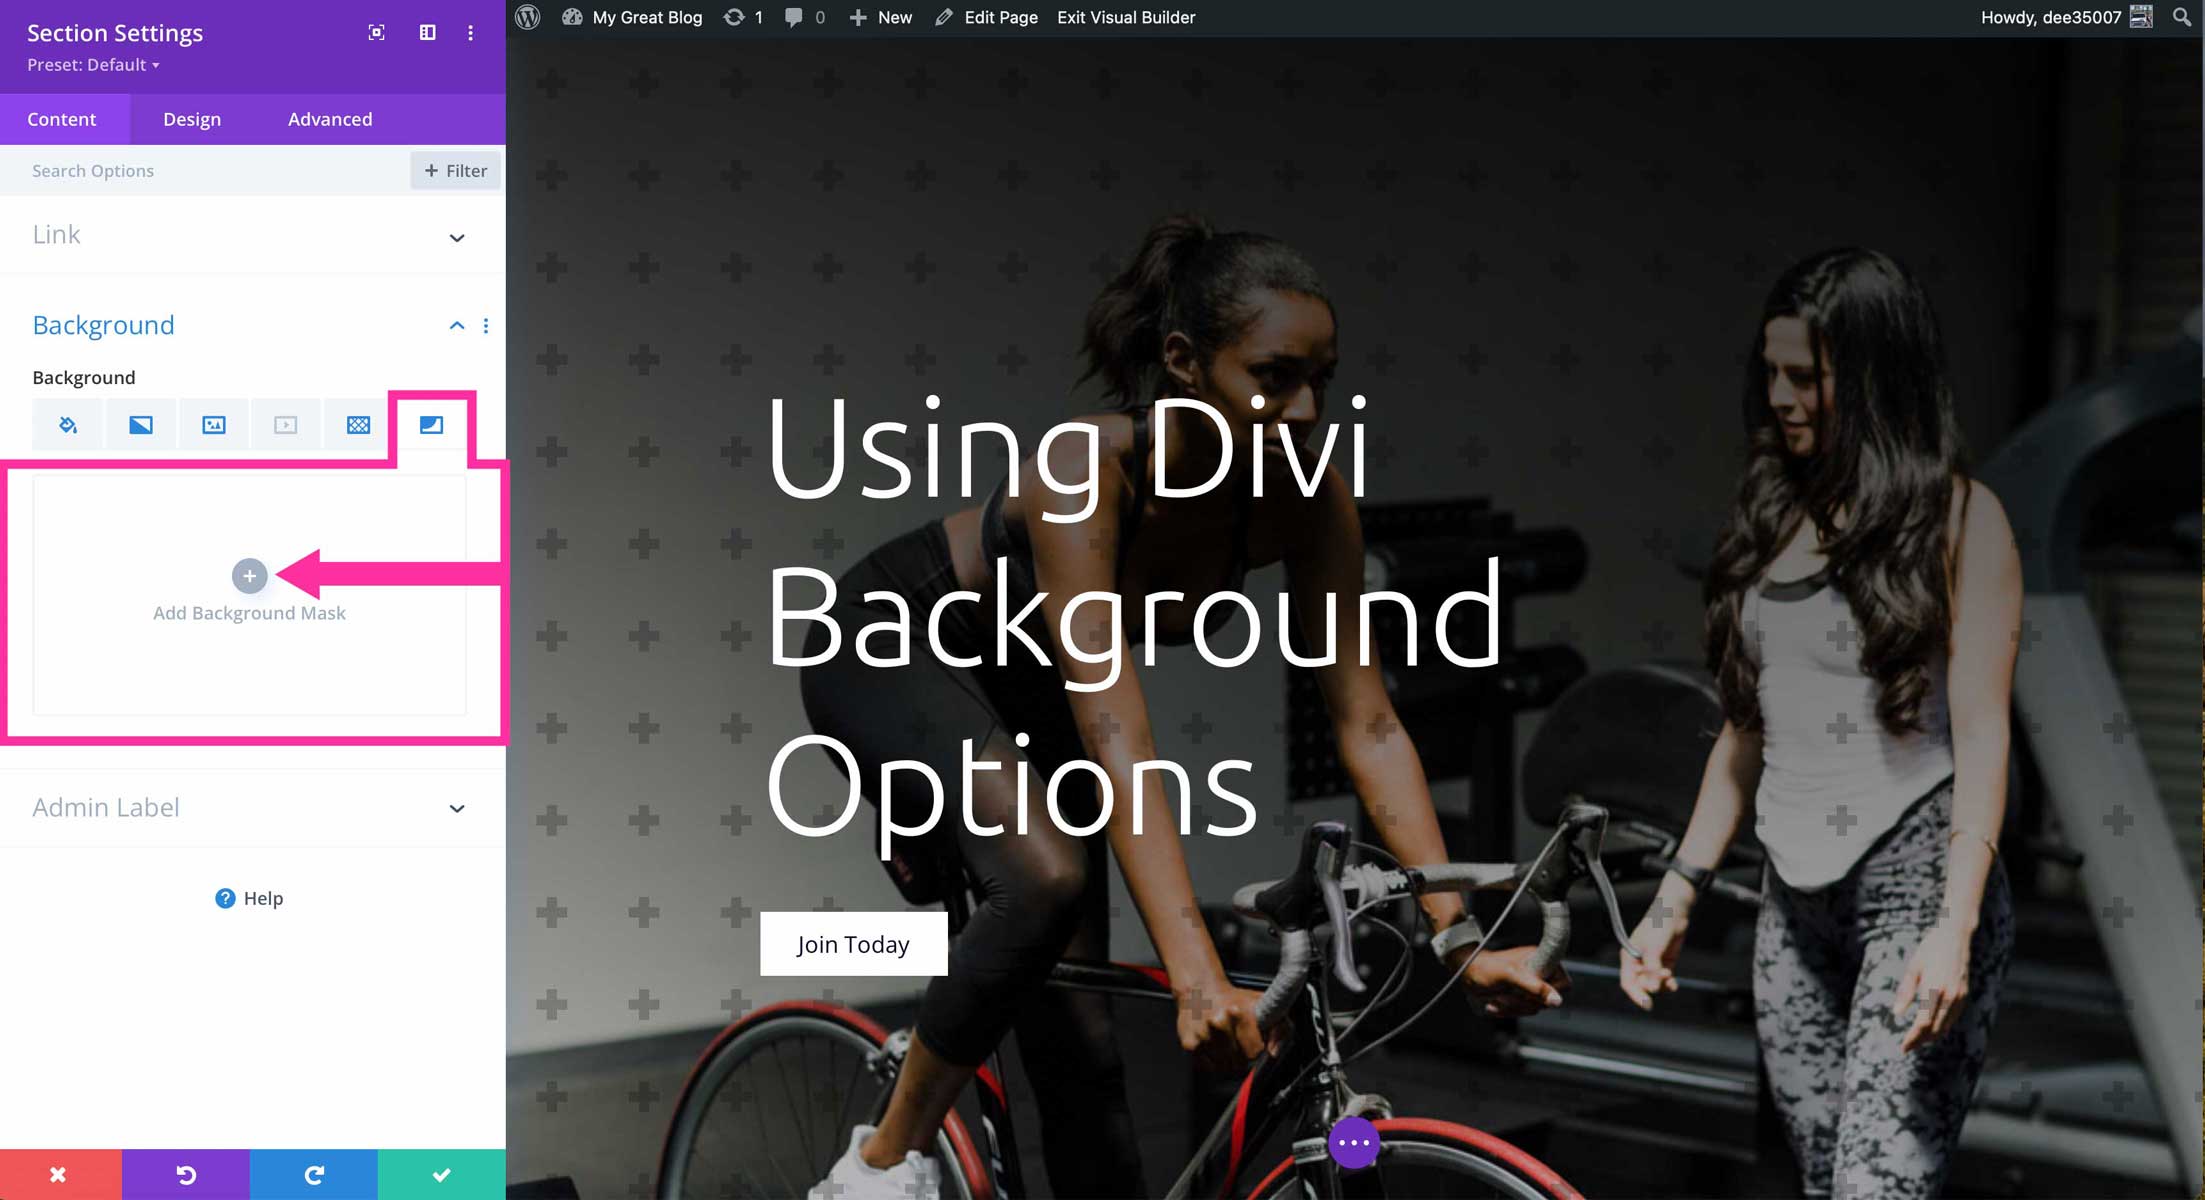Select the solid color background icon
The image size is (2205, 1200).
(68, 426)
